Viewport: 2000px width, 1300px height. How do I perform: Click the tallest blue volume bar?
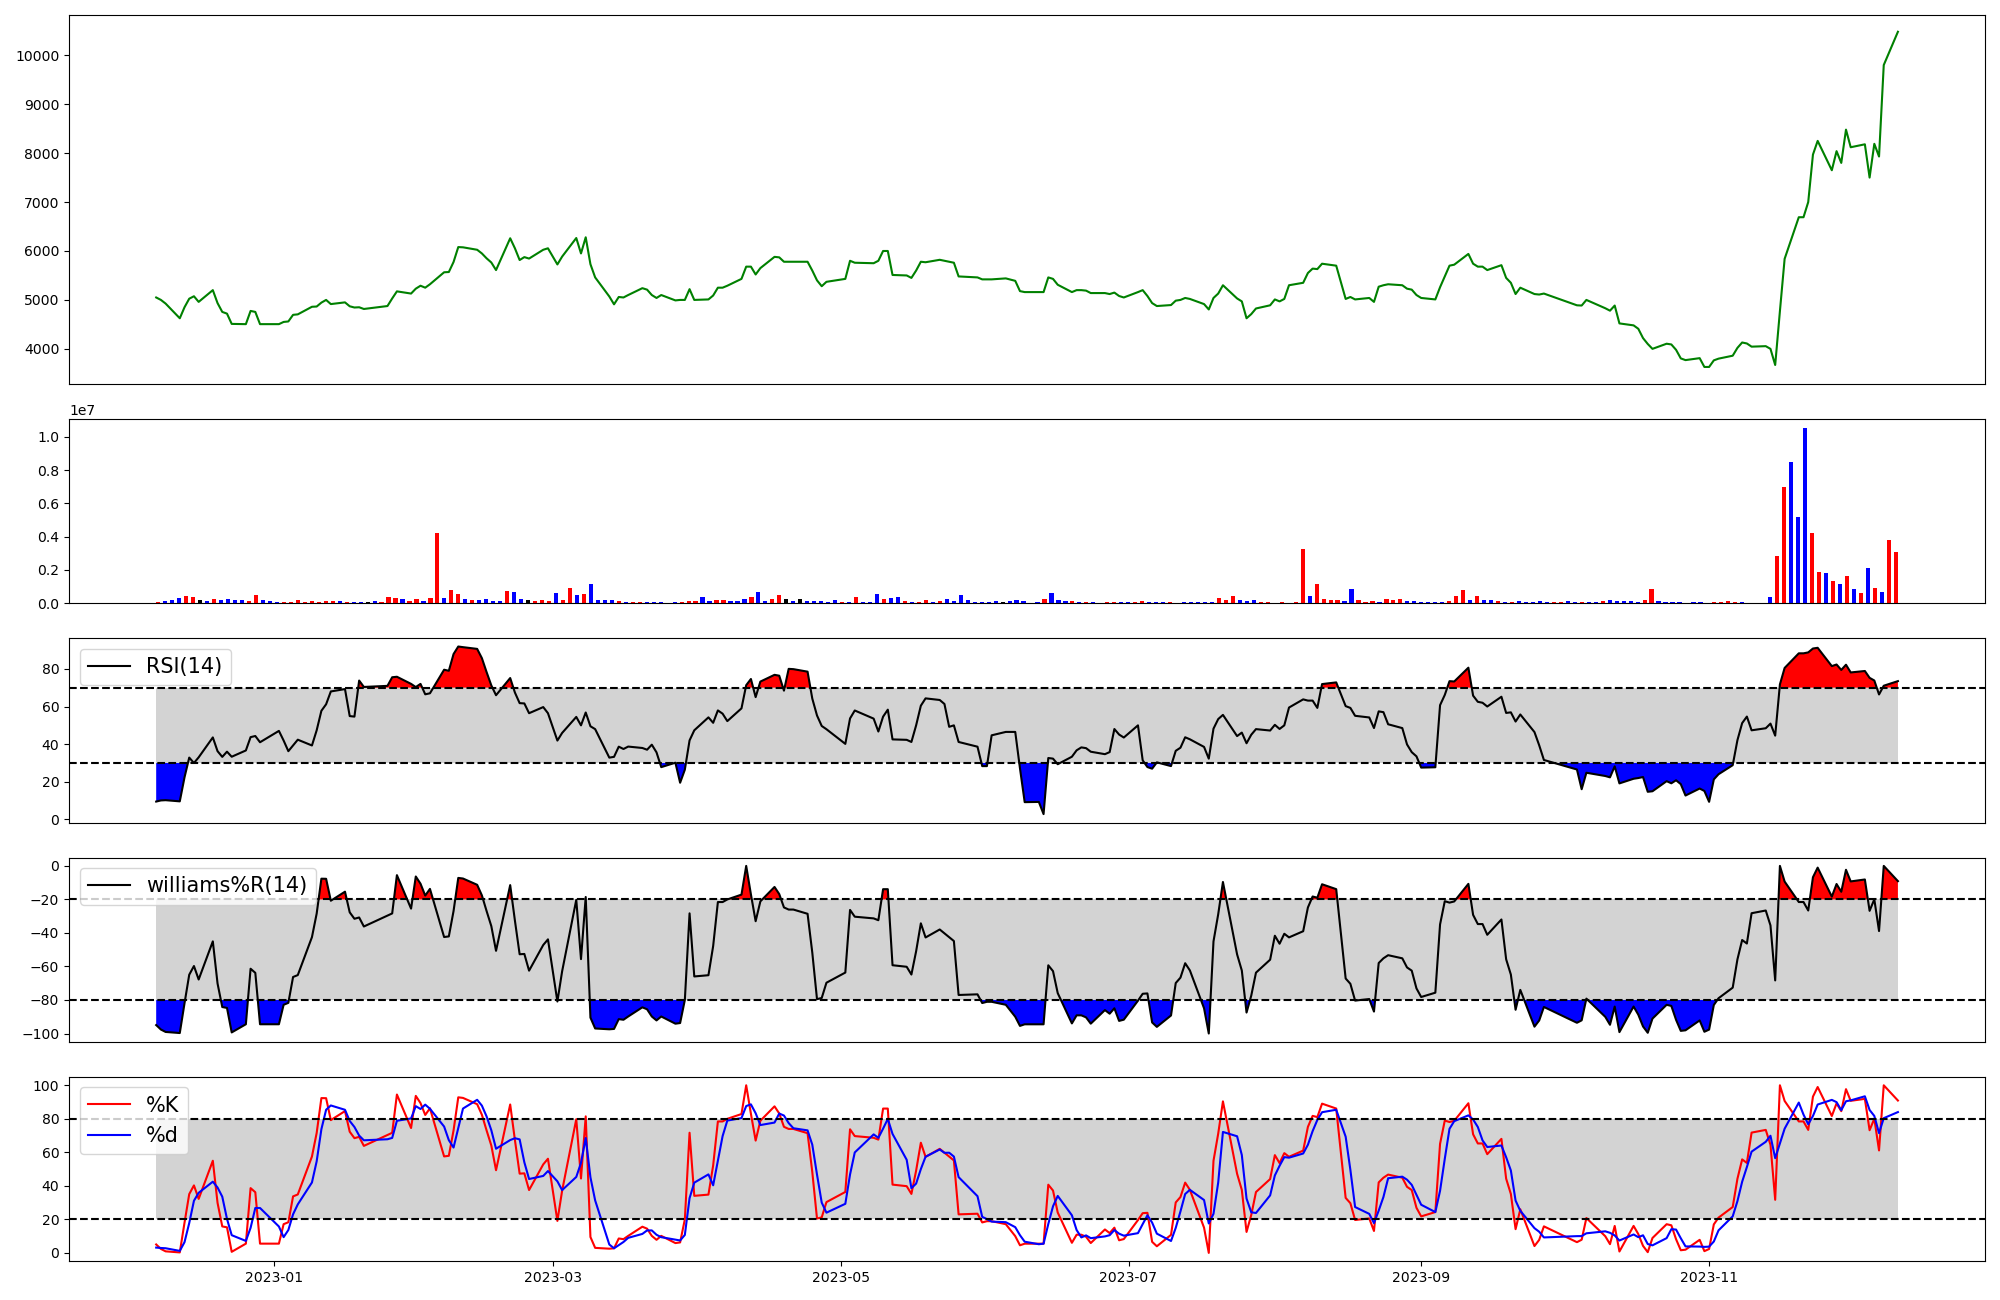point(1805,515)
